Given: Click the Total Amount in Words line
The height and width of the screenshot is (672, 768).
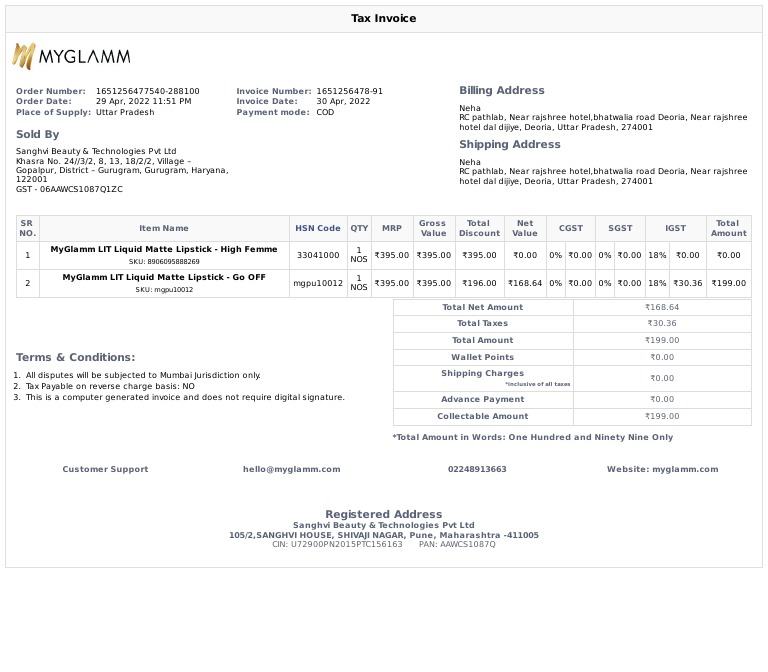Looking at the screenshot, I should (532, 437).
